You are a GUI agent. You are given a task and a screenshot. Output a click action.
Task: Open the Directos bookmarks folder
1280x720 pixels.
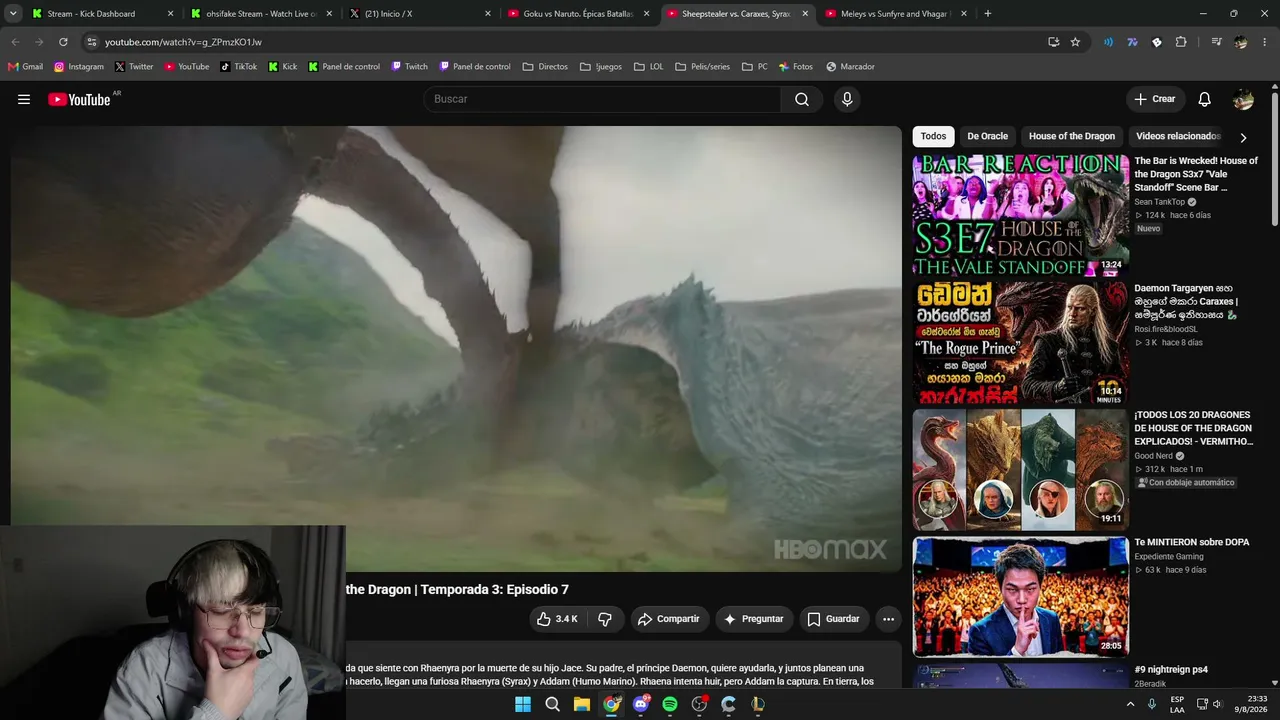(545, 67)
